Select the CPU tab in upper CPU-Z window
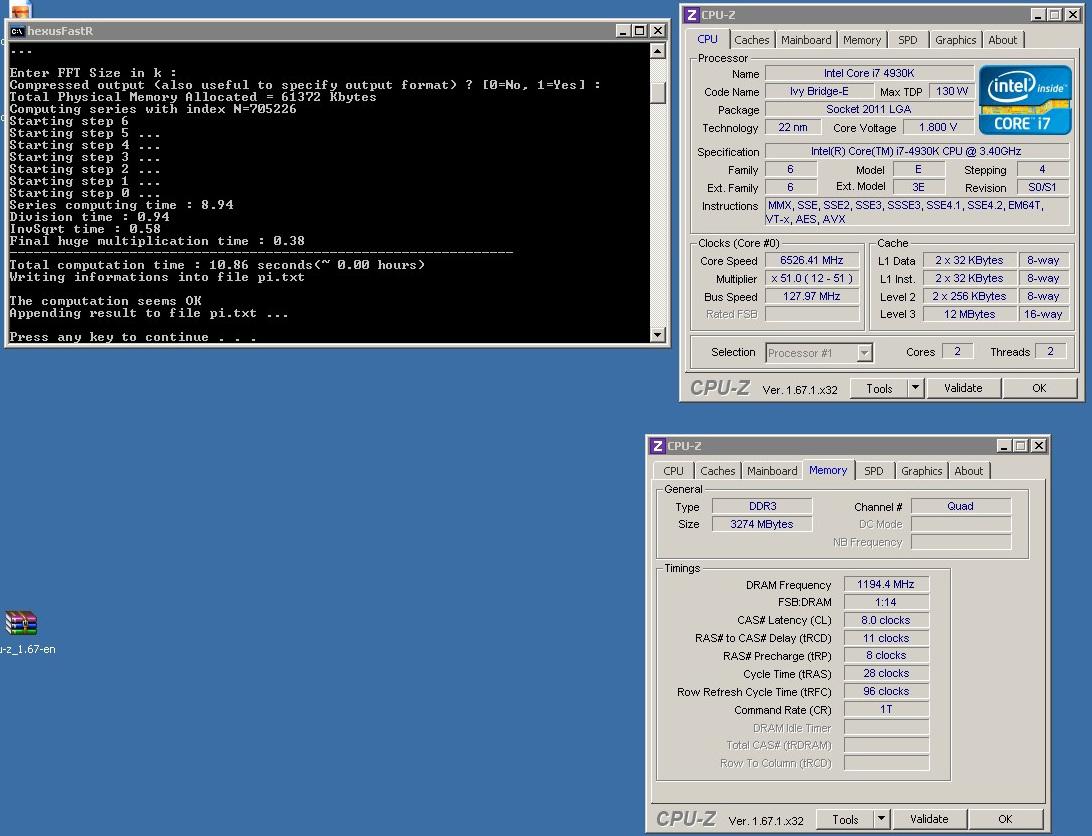 point(708,39)
